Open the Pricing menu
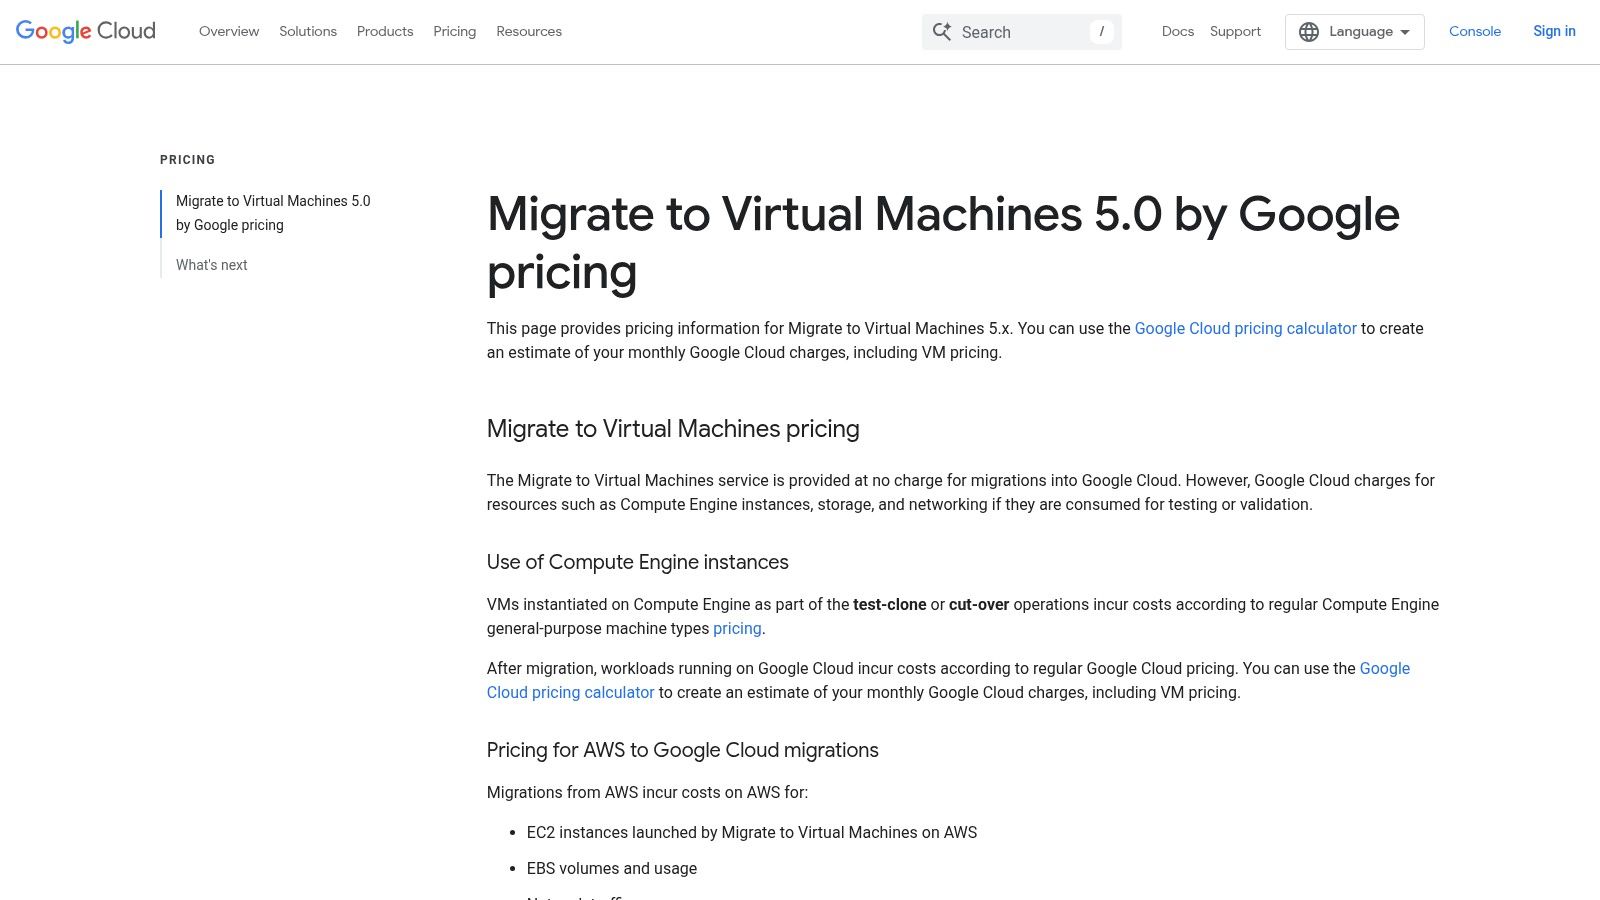 454,31
